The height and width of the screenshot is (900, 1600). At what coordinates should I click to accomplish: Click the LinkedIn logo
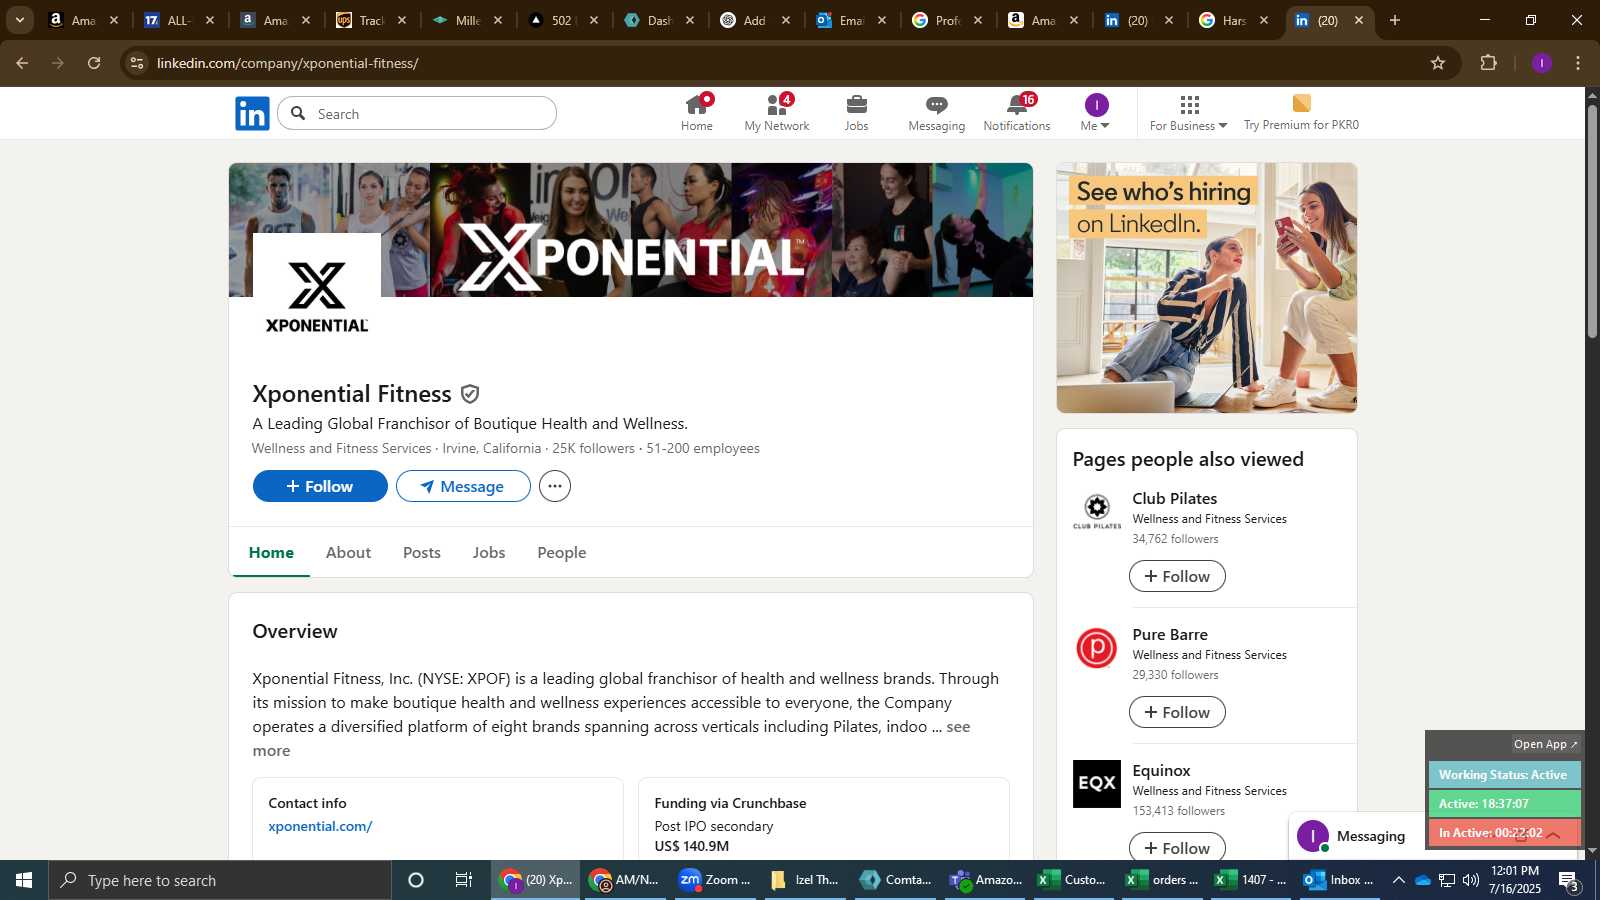[x=252, y=113]
